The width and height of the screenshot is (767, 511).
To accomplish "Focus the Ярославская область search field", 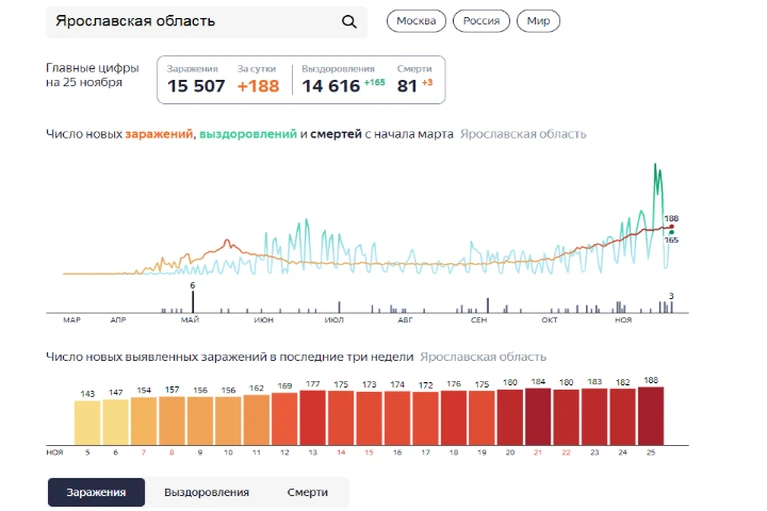I will click(x=206, y=22).
